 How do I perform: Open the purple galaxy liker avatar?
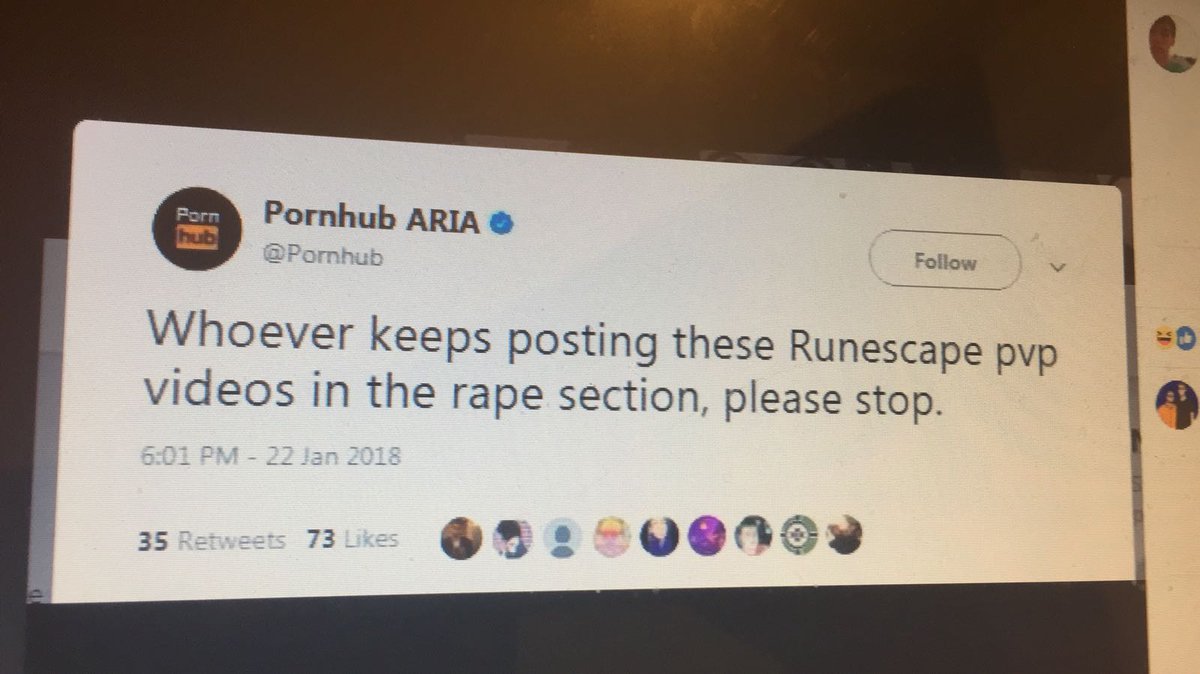(x=706, y=539)
